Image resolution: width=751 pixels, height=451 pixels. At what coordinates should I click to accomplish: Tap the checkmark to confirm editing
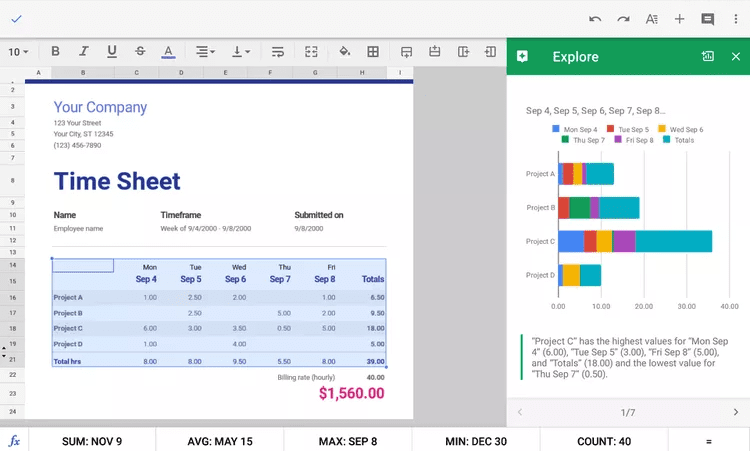16,19
